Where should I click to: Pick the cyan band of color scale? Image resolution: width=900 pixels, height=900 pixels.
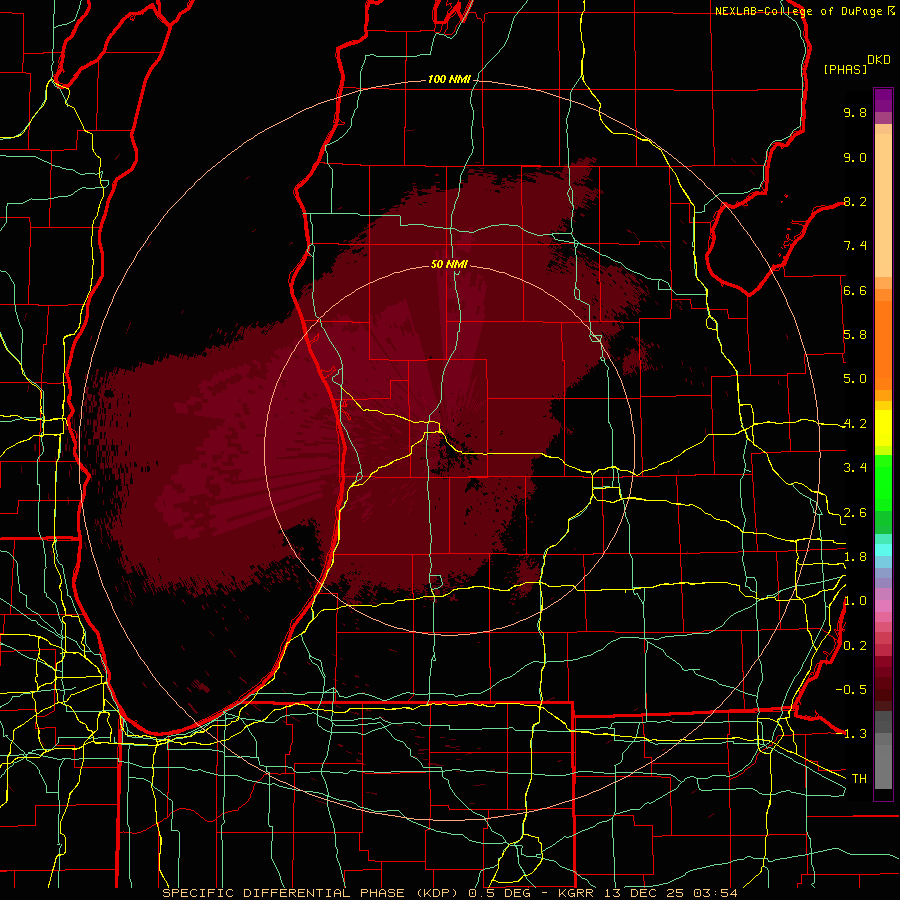(x=883, y=550)
